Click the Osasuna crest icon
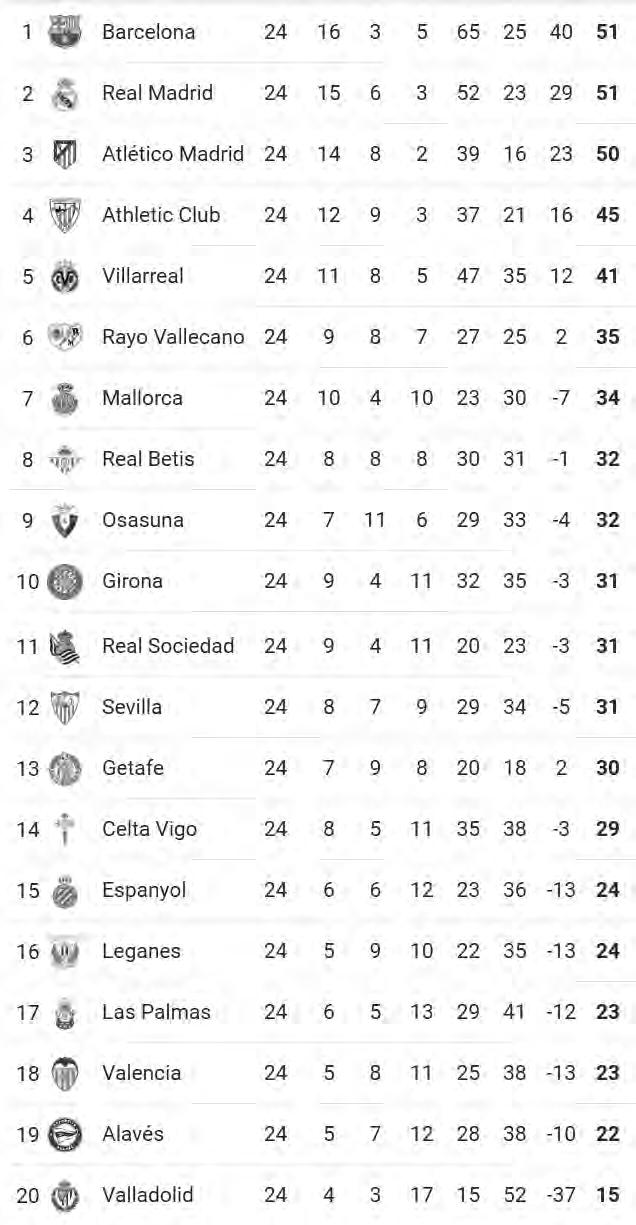 [65, 520]
